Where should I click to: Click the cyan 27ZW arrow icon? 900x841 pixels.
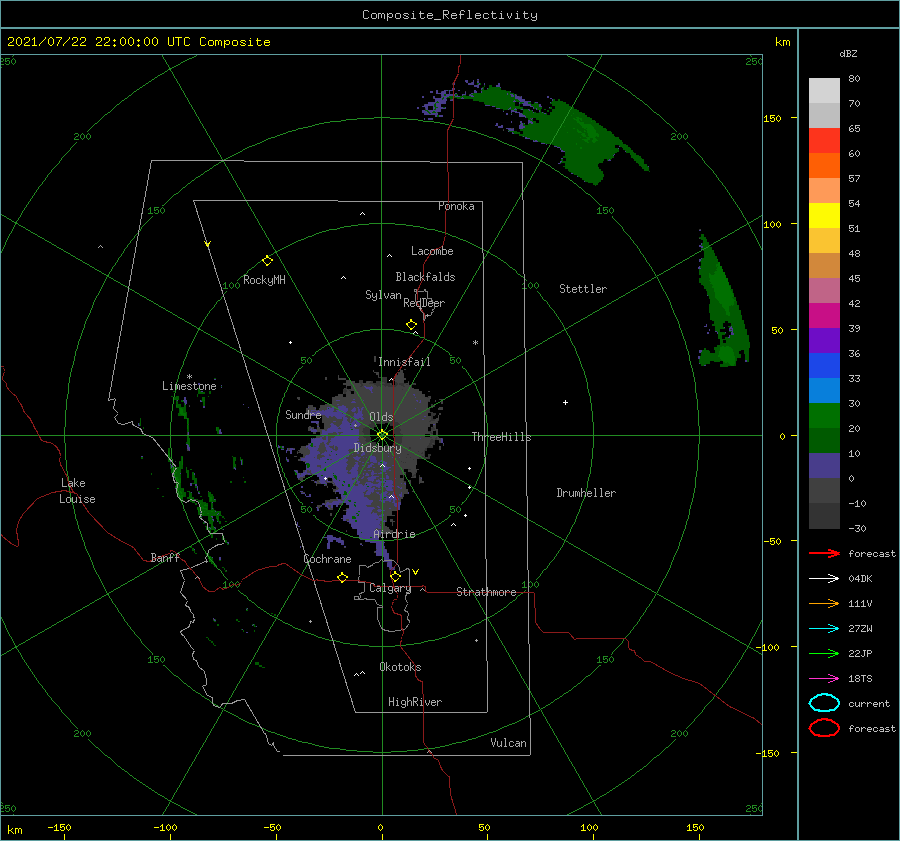824,629
